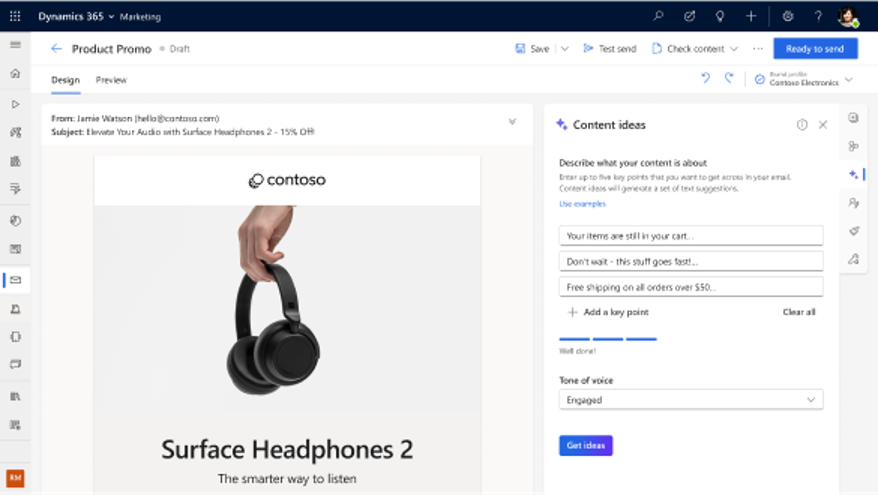
Task: Open the top icon in right toolbox
Action: pyautogui.click(x=853, y=118)
